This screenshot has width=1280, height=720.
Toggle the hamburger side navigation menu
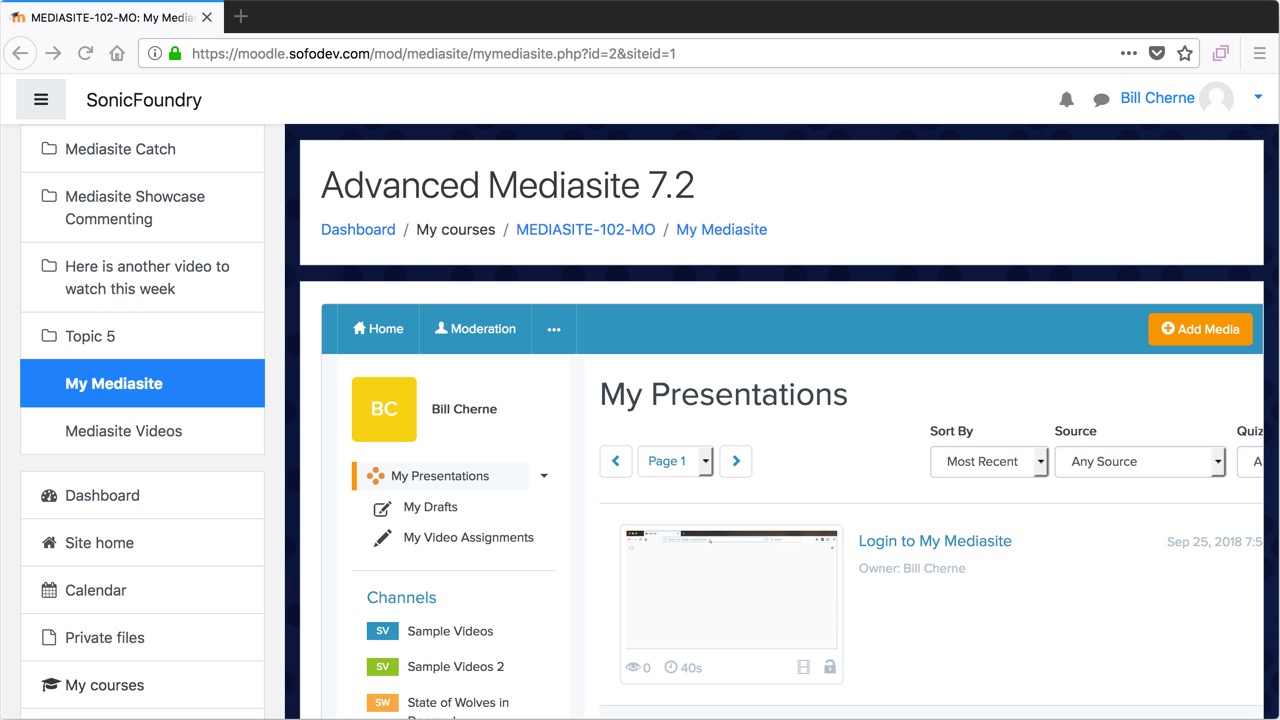[x=41, y=99]
